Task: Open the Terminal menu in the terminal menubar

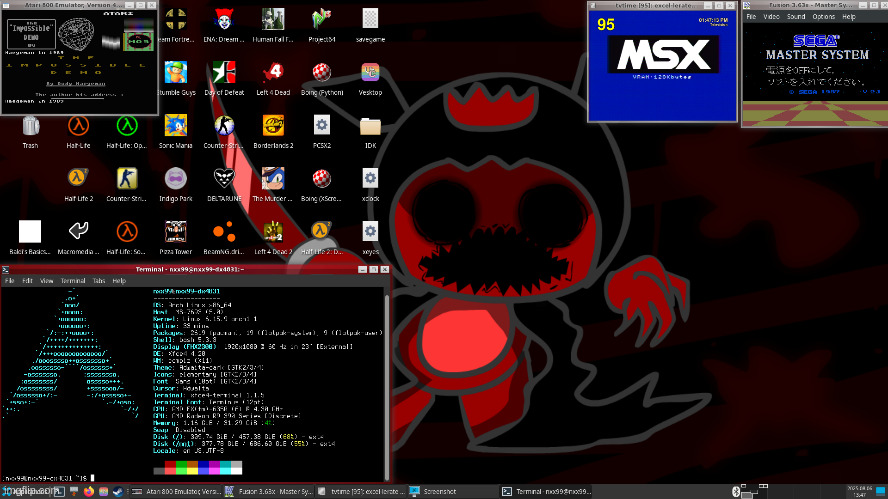Action: [x=73, y=281]
